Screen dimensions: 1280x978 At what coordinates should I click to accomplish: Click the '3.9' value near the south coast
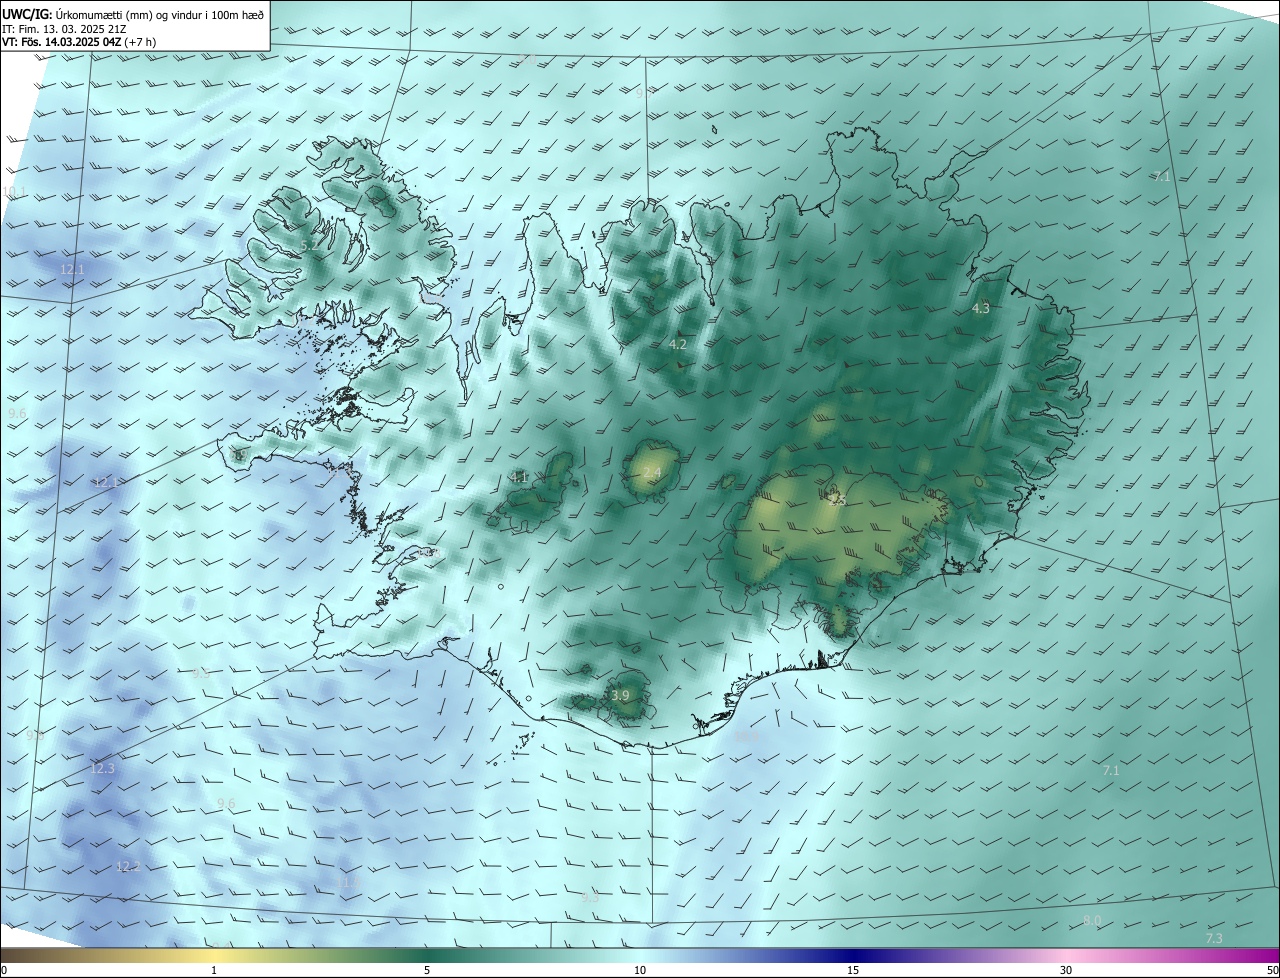(620, 695)
